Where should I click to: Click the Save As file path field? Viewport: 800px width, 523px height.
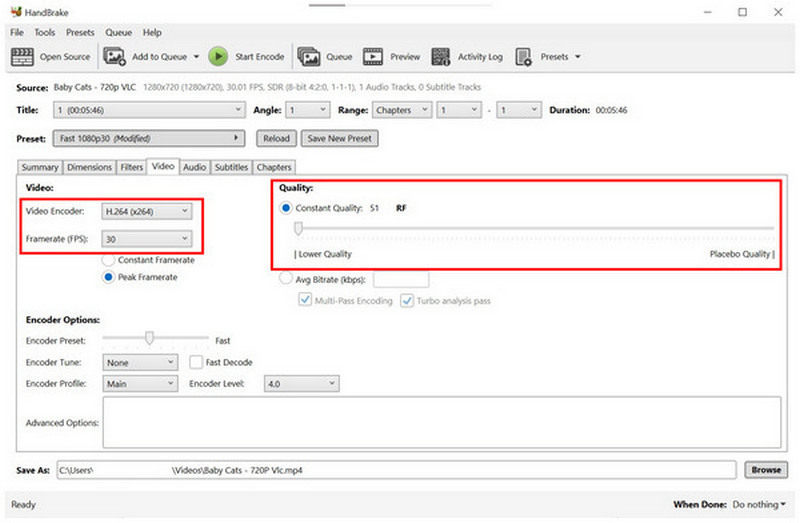coord(396,469)
